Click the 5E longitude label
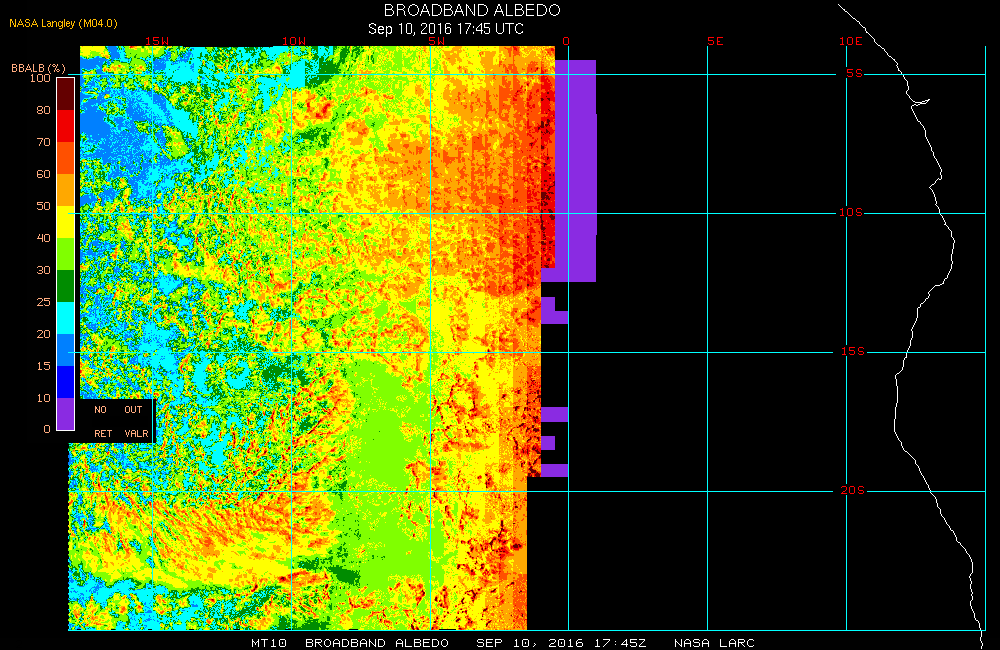 point(716,41)
